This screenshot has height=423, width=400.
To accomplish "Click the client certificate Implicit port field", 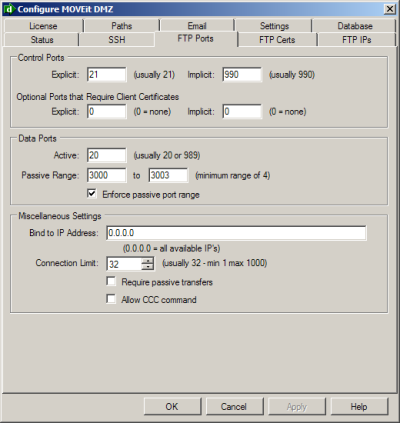I will pos(242,111).
